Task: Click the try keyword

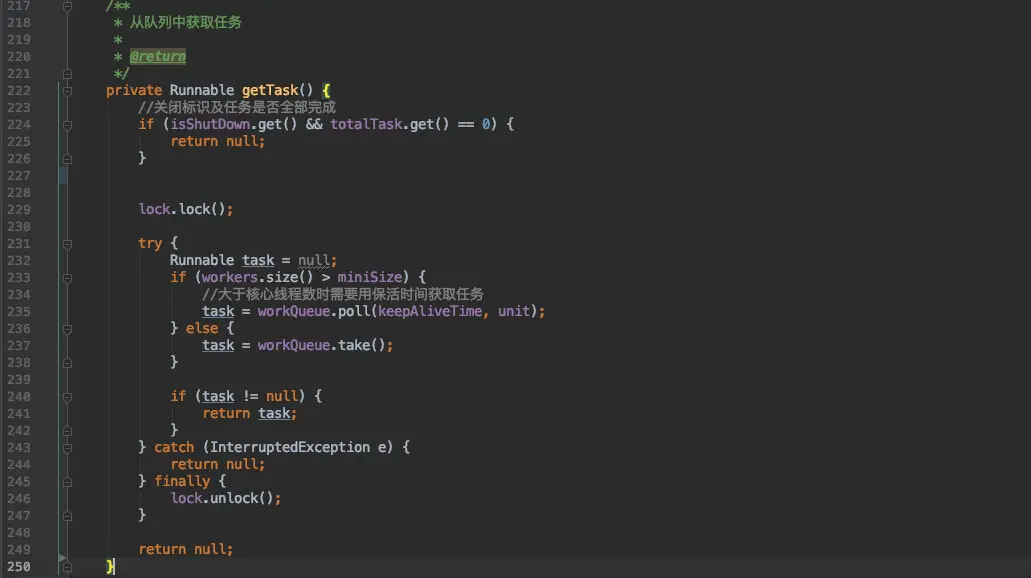Action: click(150, 243)
